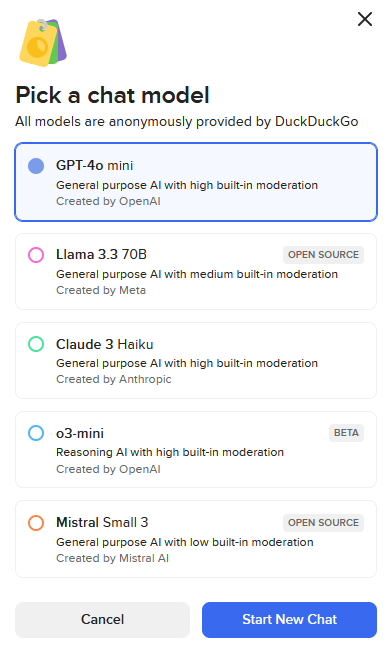This screenshot has height=646, width=391.
Task: Click 'Created by Mistral AI' text
Action: click(x=112, y=558)
